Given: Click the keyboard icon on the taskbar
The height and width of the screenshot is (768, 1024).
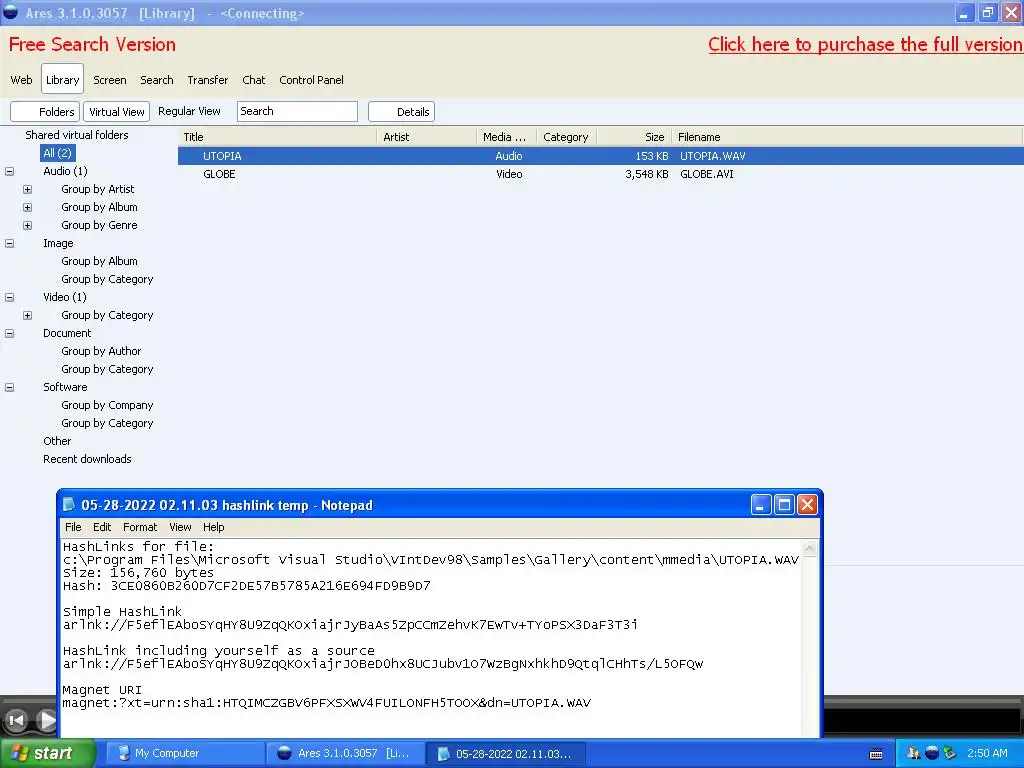Looking at the screenshot, I should 876,754.
